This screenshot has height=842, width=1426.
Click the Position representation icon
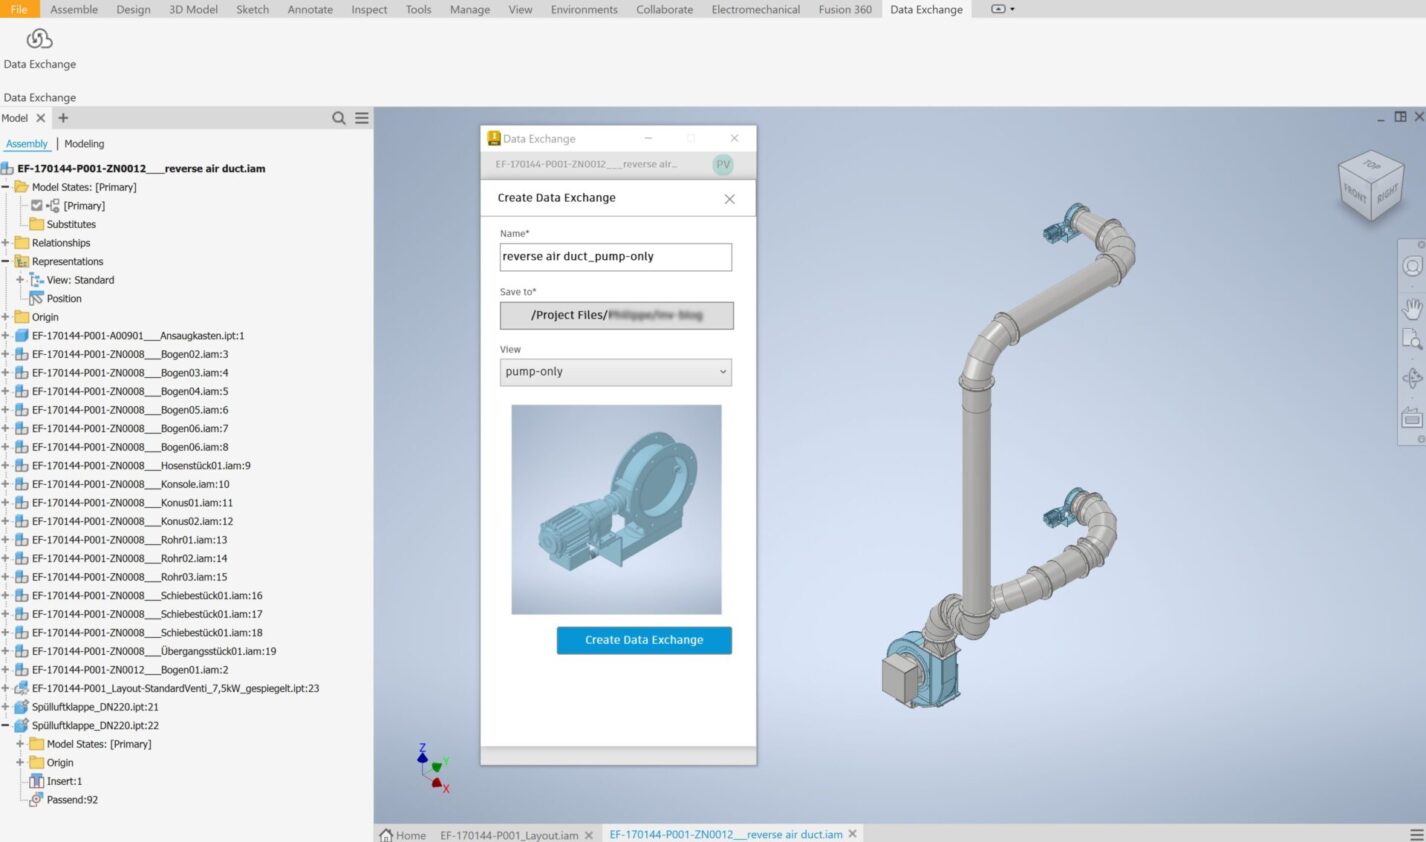[x=36, y=298]
